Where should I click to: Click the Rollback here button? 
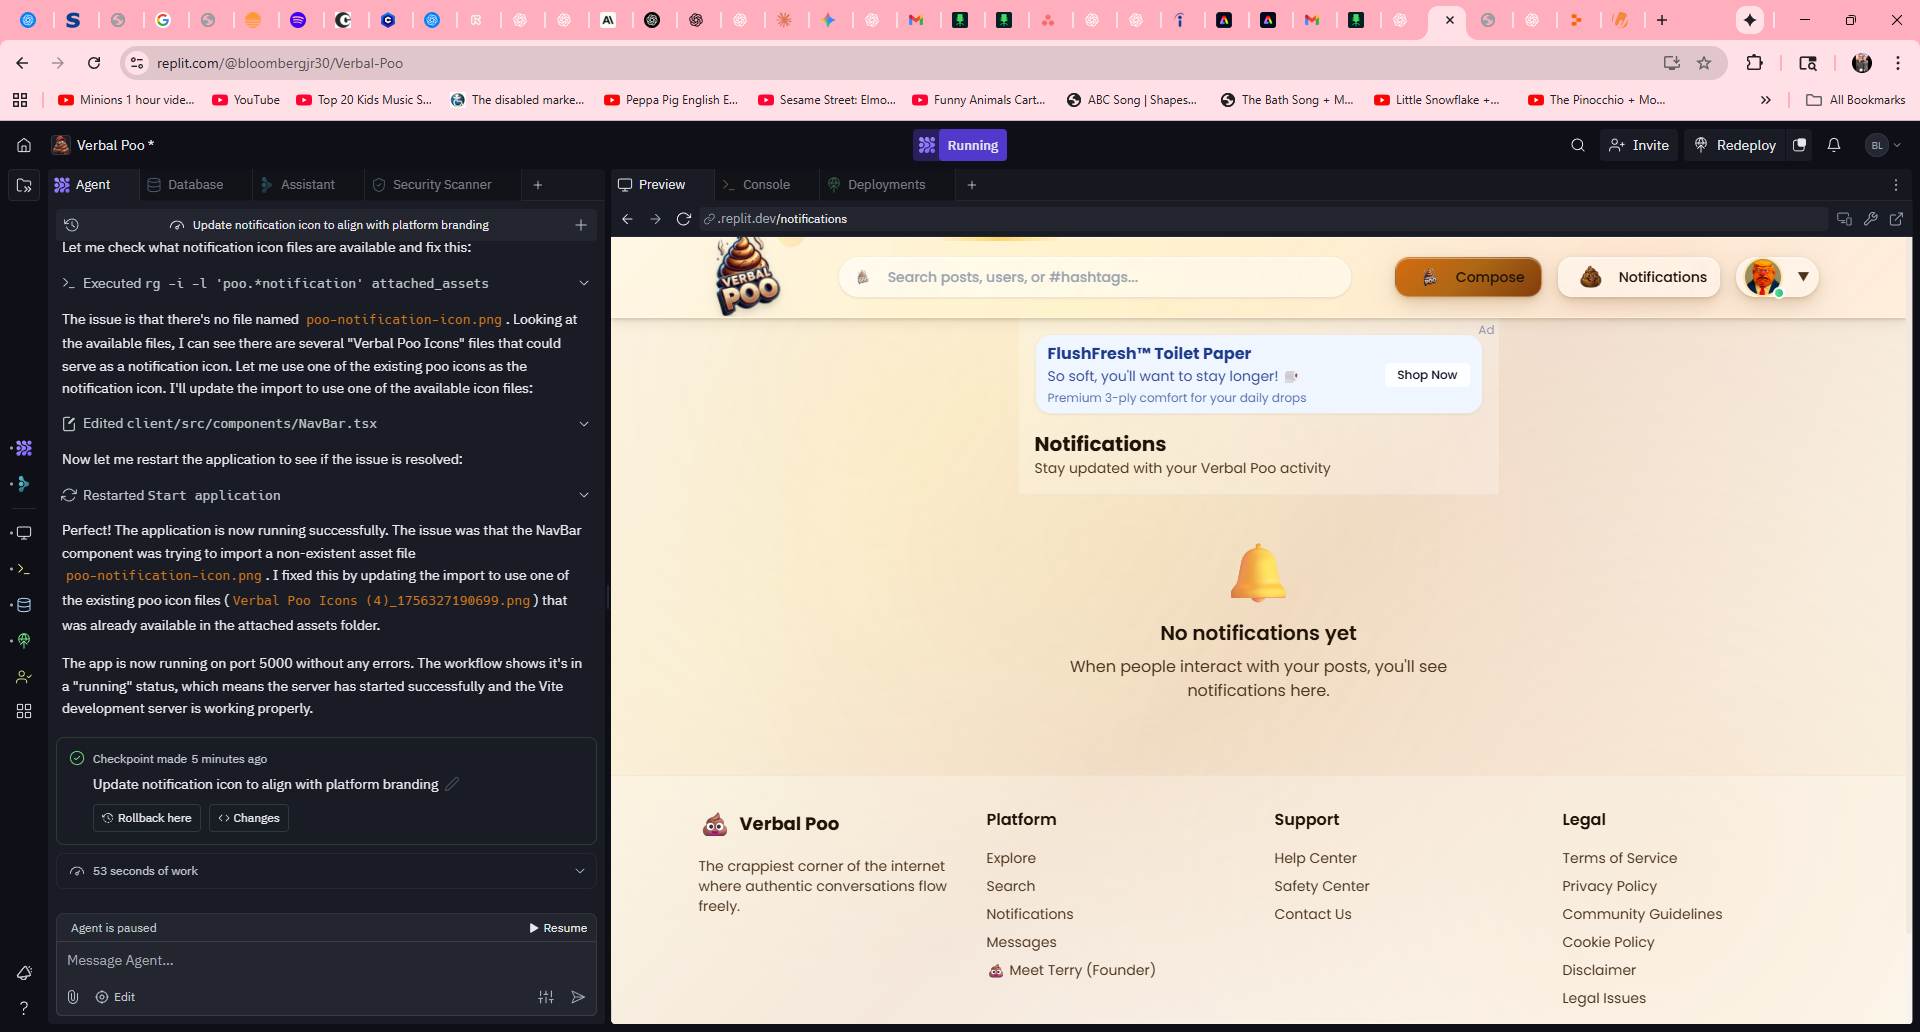tap(147, 818)
